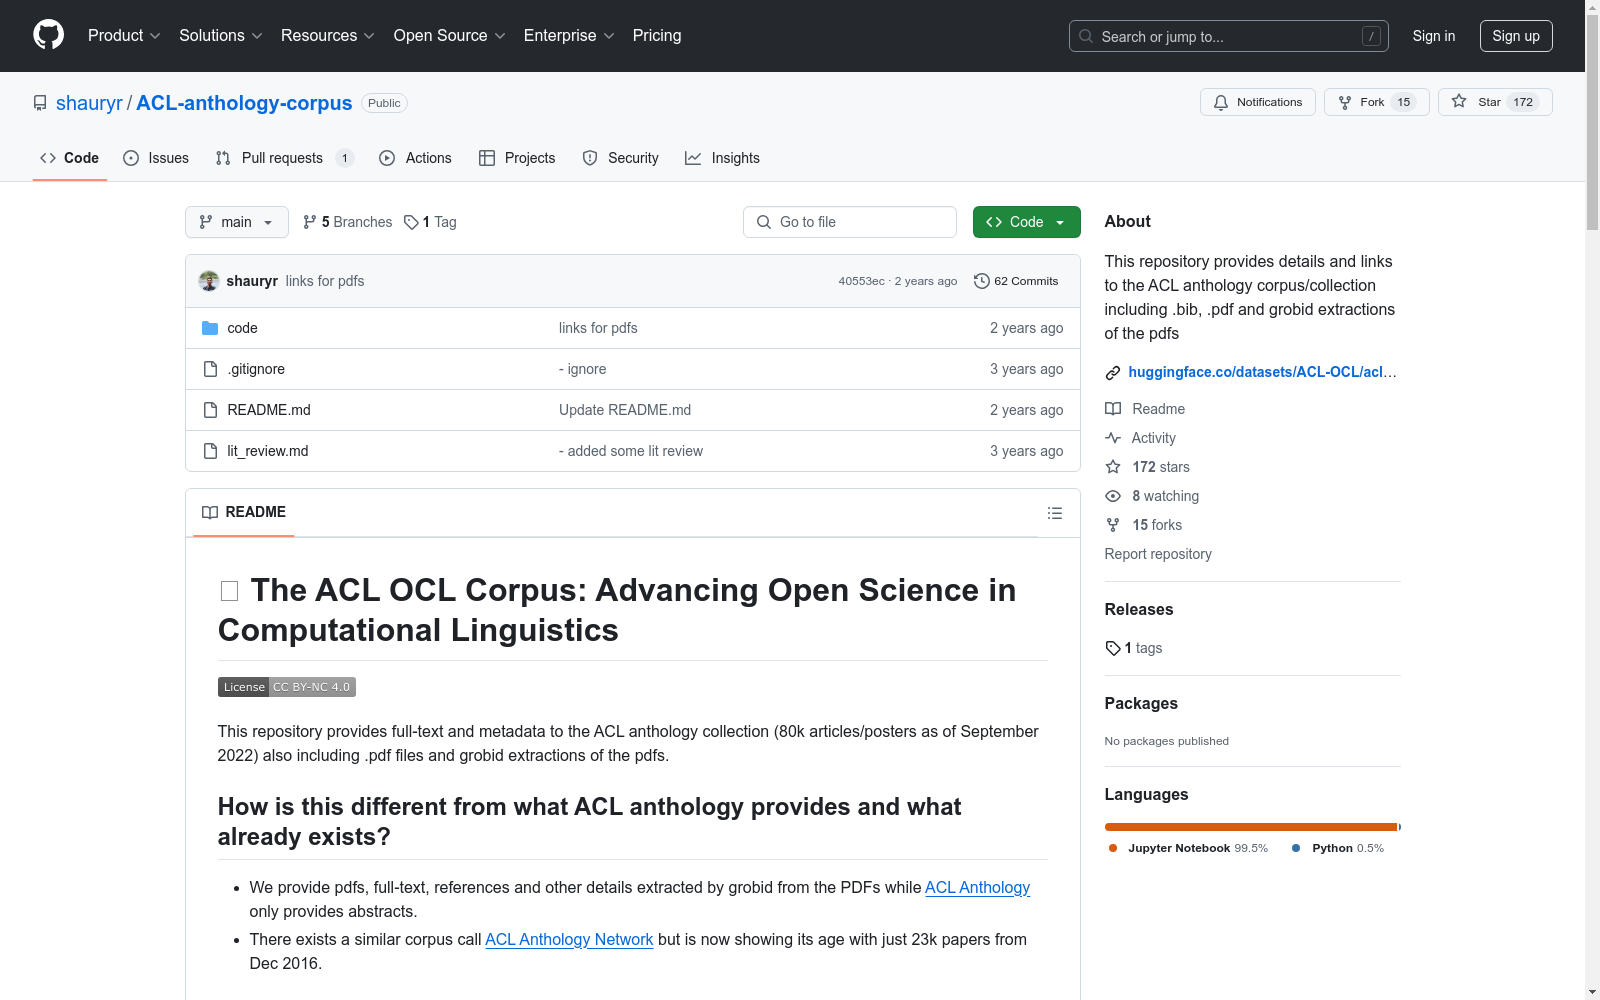
Task: Click the .gitignore file icon
Action: coord(210,369)
